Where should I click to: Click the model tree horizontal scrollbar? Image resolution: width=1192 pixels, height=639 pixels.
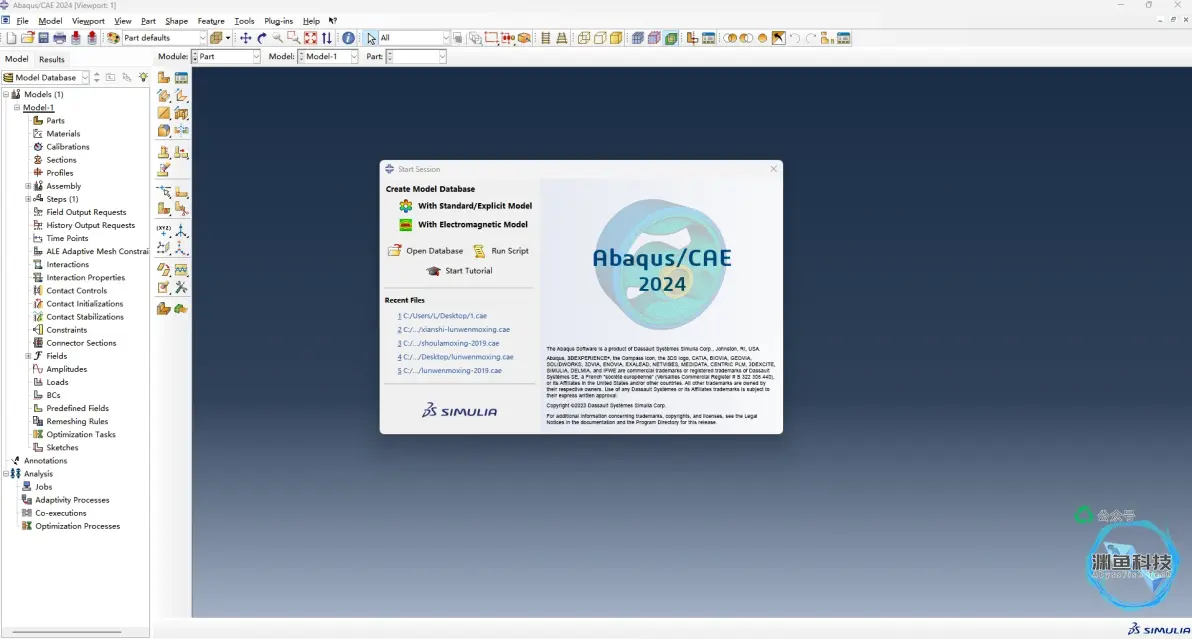67,631
